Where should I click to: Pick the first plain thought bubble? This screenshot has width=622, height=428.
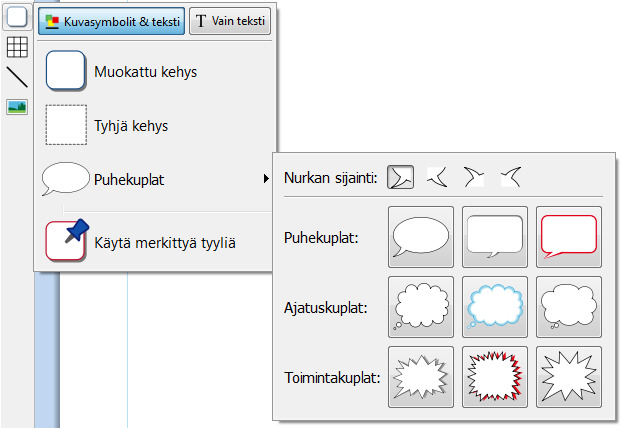coord(421,307)
